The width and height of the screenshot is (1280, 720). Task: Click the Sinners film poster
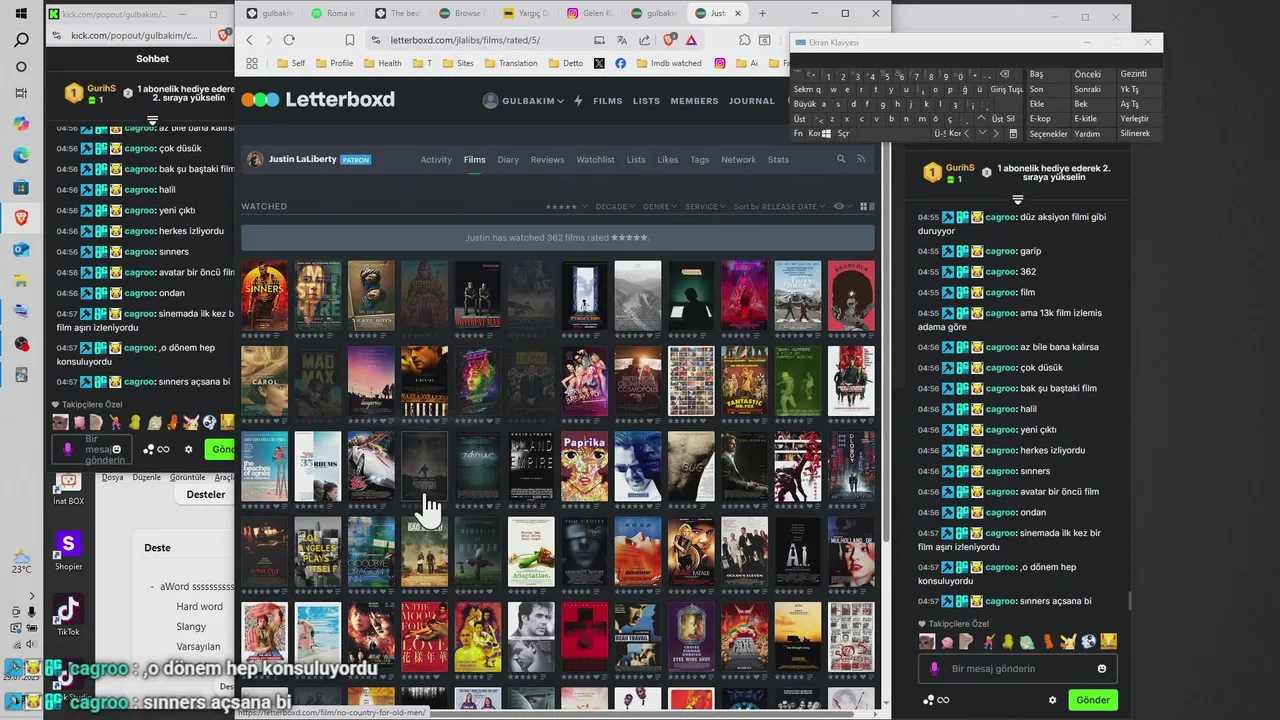264,295
